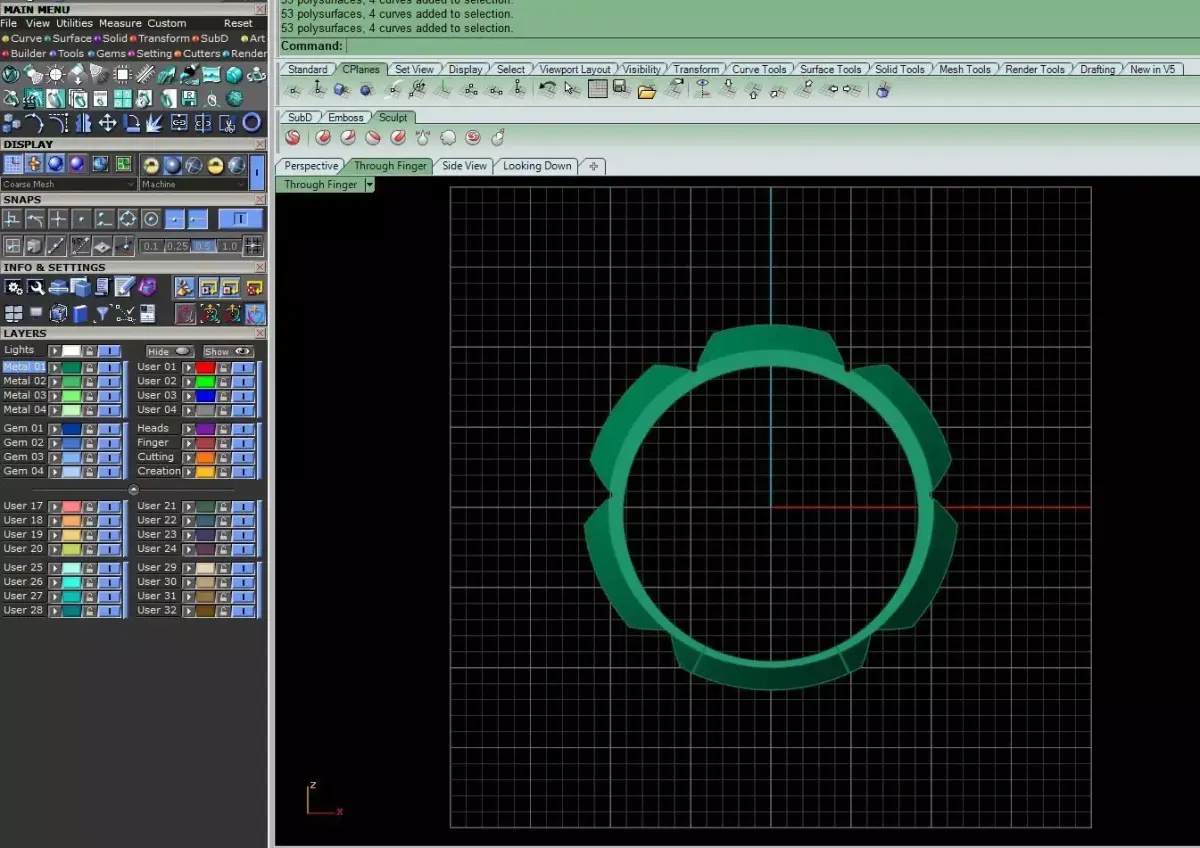Viewport: 1200px width, 848px height.
Task: Select the Metal 01 layer name
Action: (24, 367)
